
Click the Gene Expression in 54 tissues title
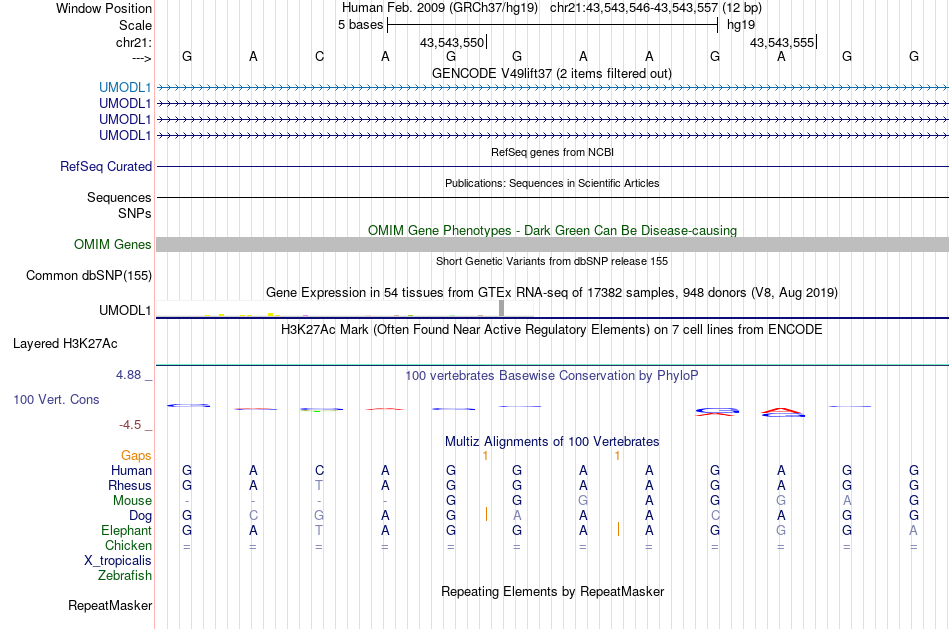tap(551, 293)
